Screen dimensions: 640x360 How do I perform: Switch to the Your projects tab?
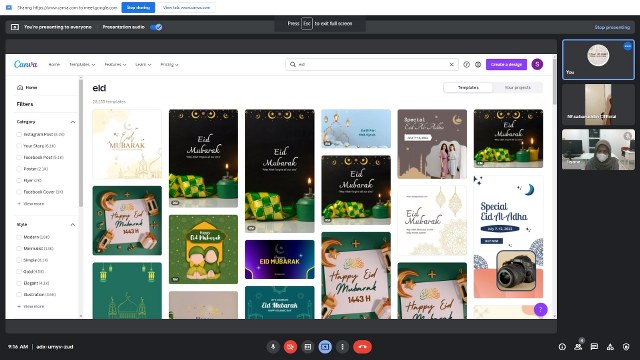pos(518,87)
